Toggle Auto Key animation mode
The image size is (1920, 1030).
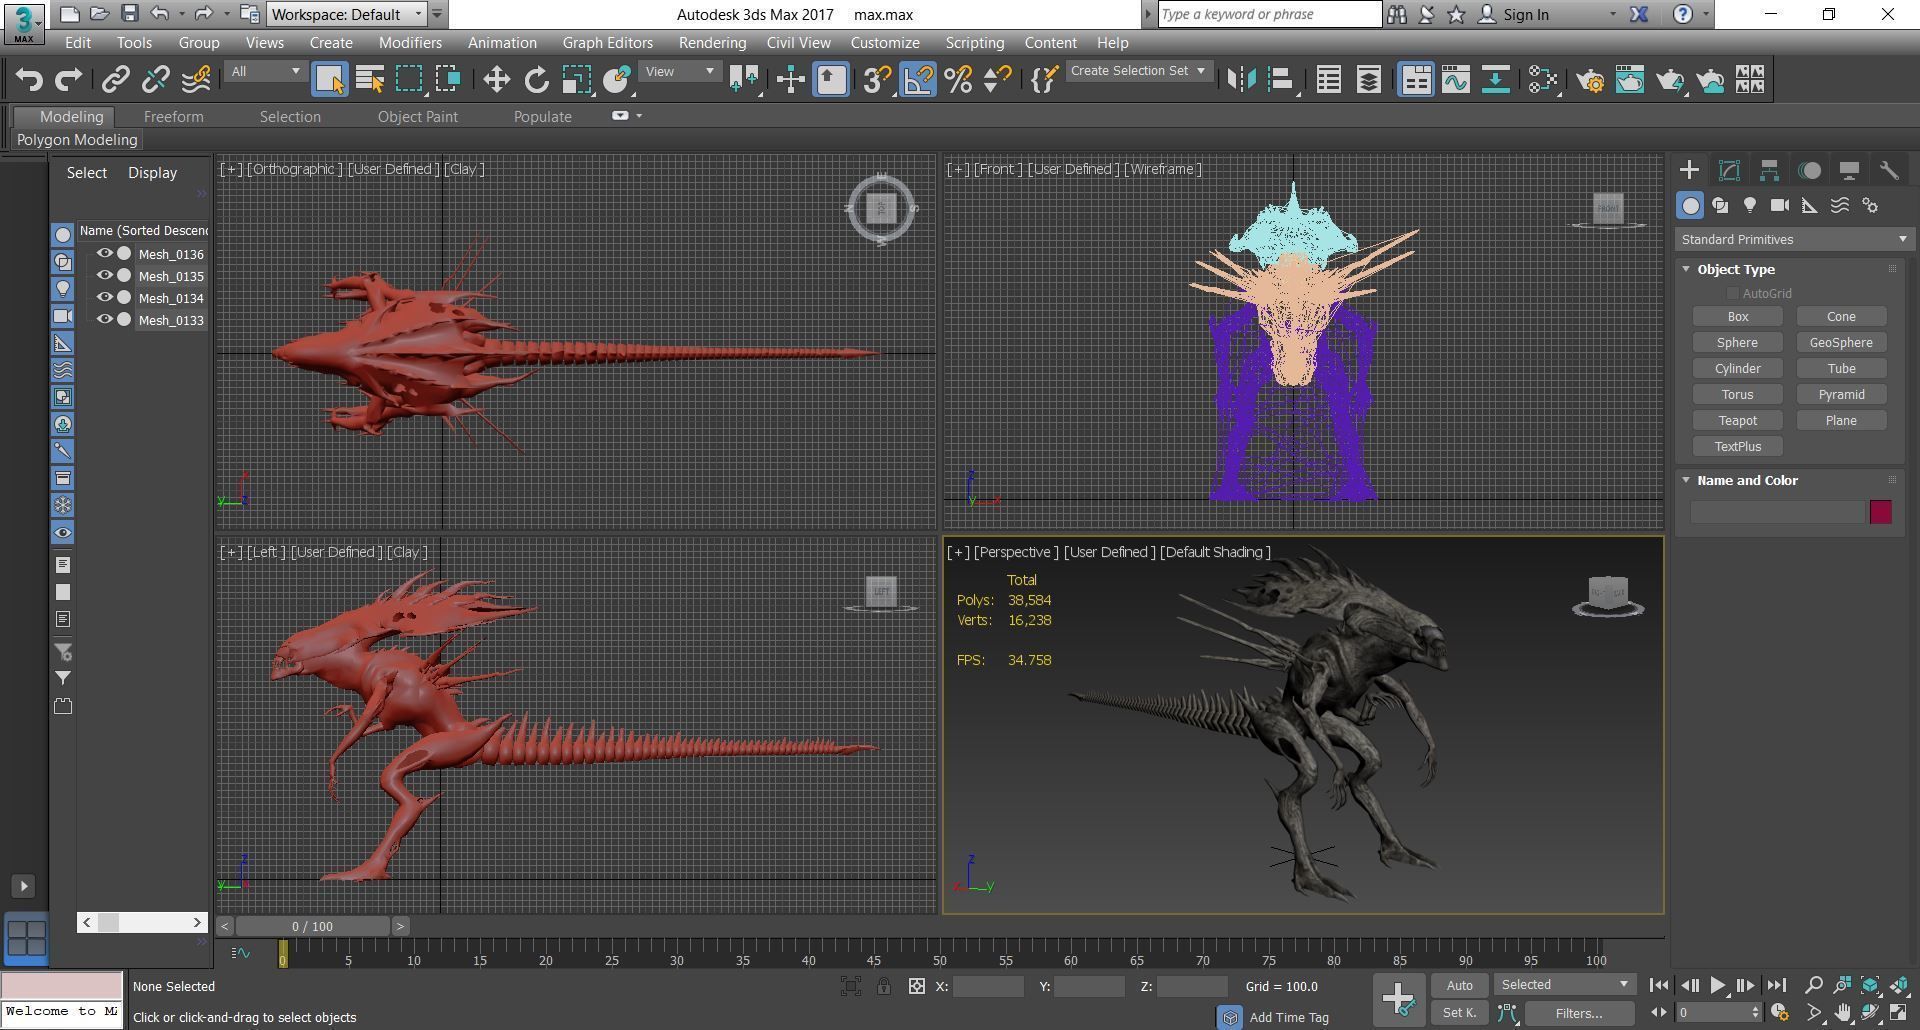point(1459,985)
